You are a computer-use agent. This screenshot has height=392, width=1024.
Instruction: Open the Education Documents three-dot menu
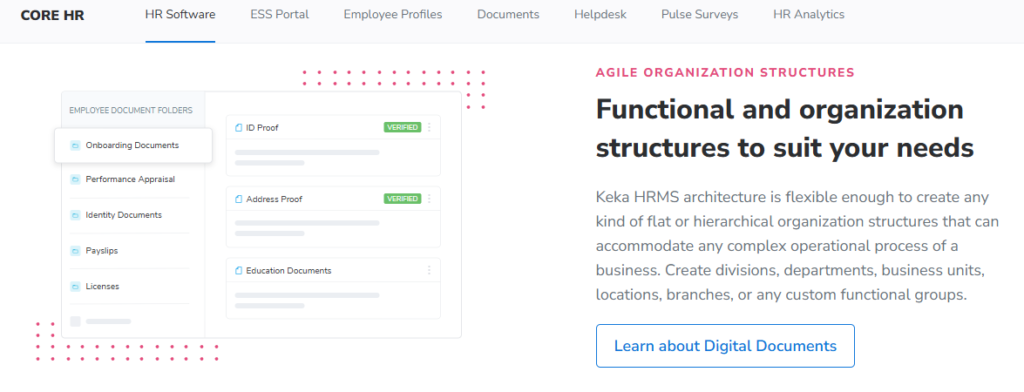pyautogui.click(x=429, y=270)
